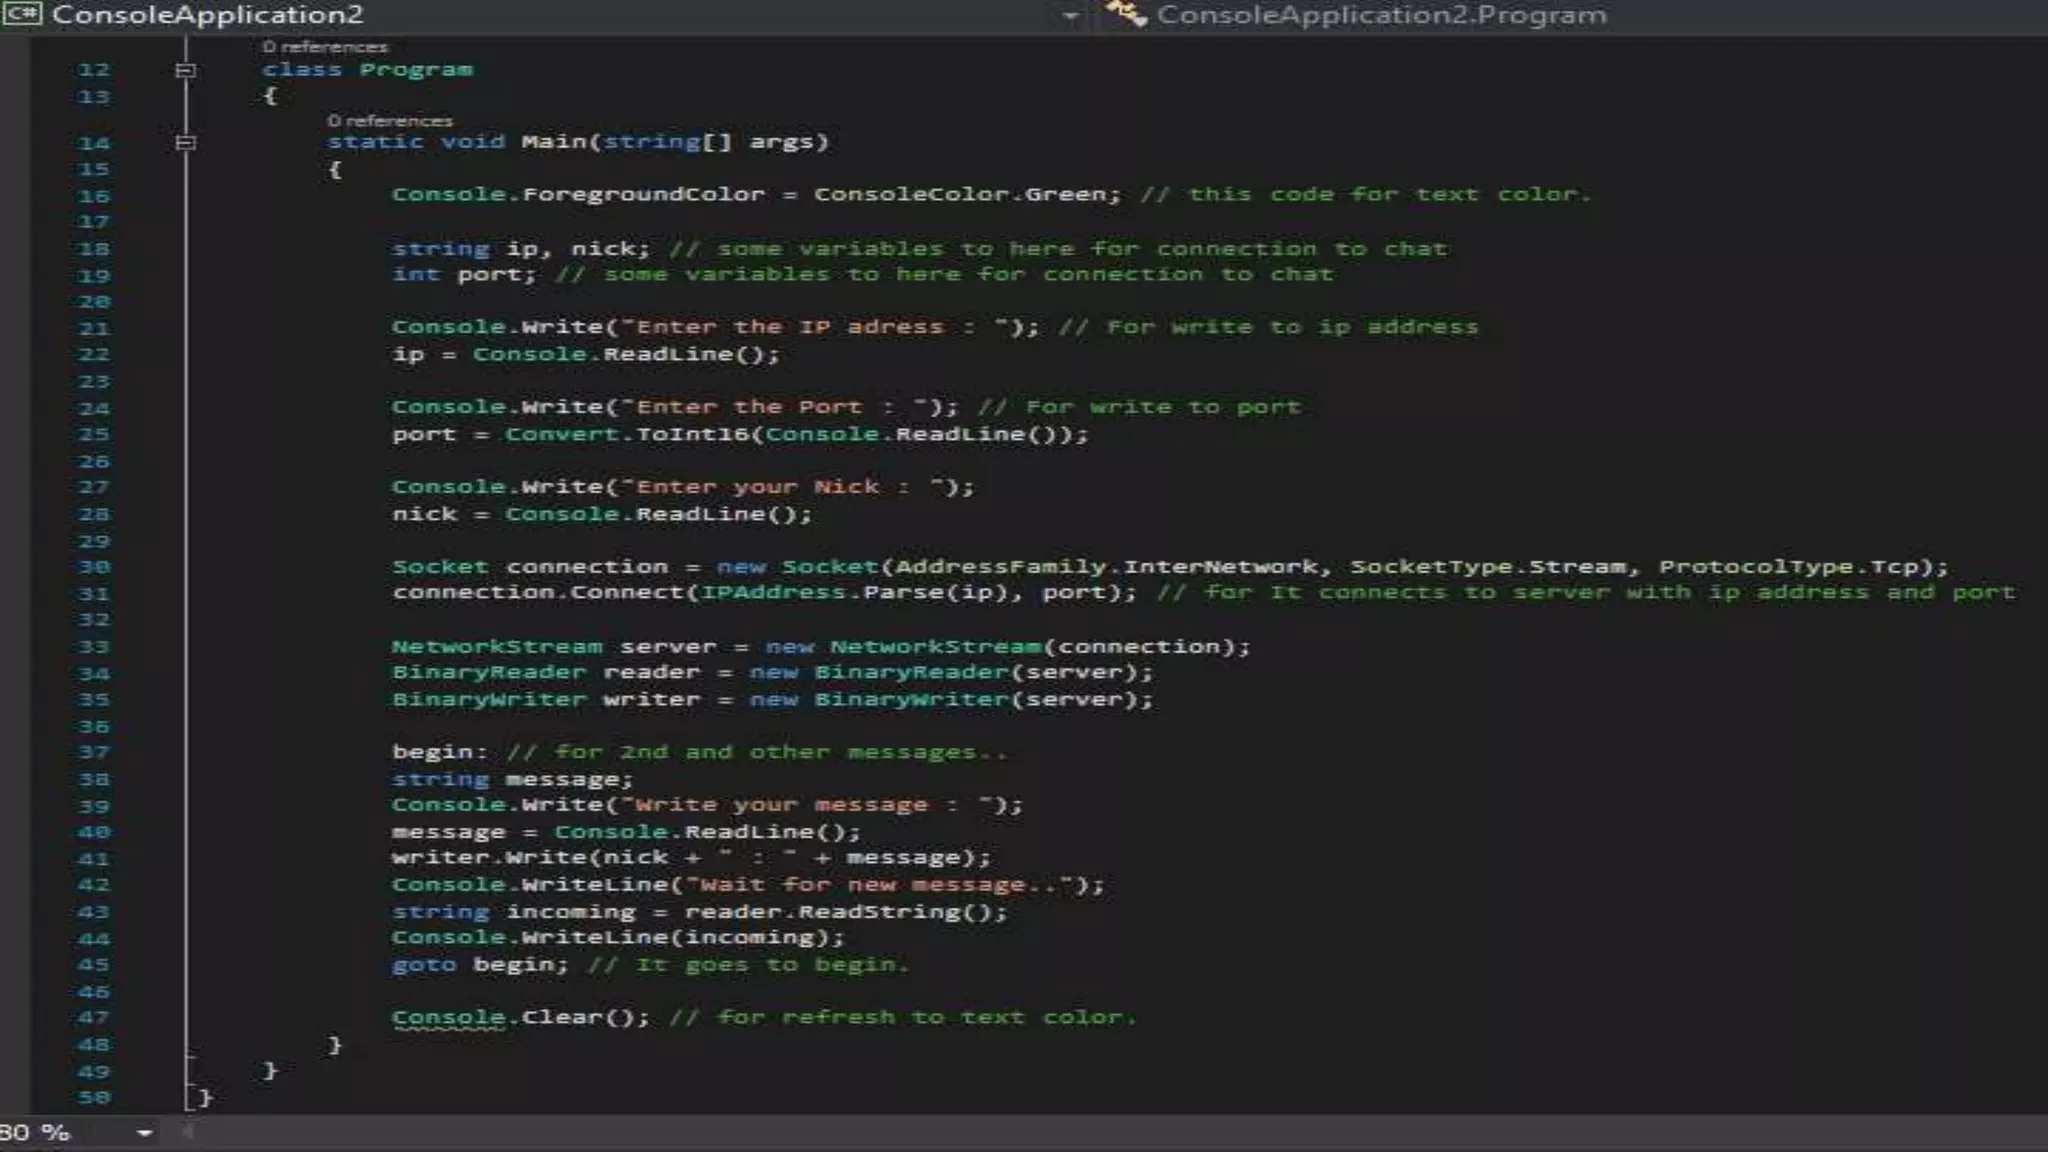The height and width of the screenshot is (1152, 2048).
Task: Click the C# project icon in navigation bar
Action: pyautogui.click(x=22, y=14)
